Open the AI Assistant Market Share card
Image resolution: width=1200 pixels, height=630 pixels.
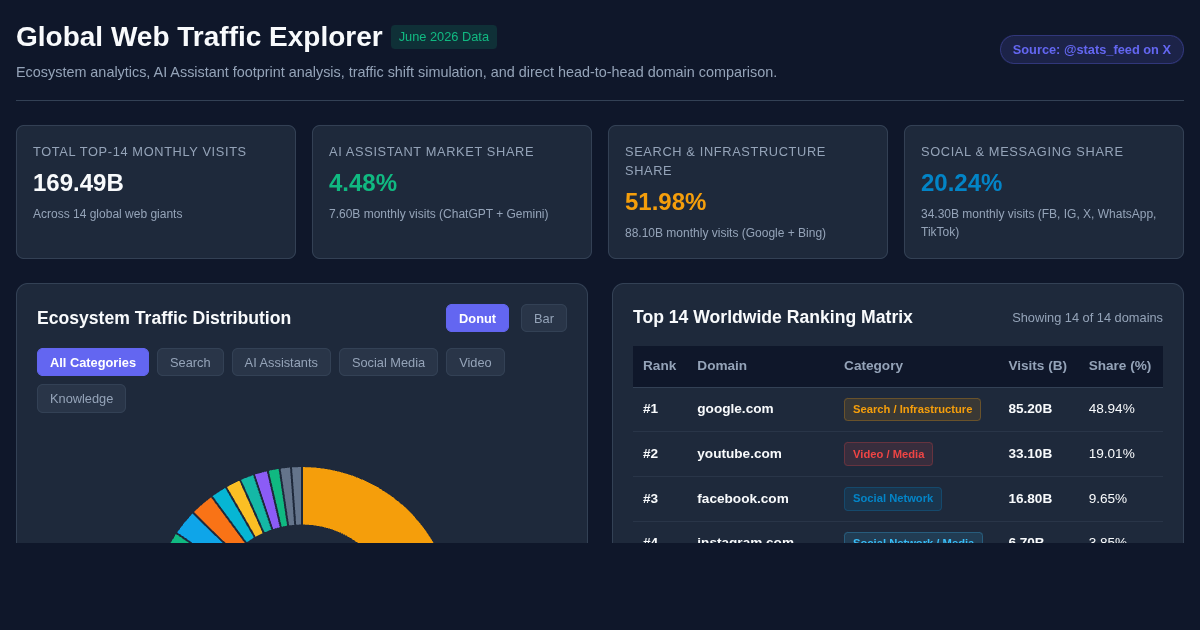[x=452, y=192]
